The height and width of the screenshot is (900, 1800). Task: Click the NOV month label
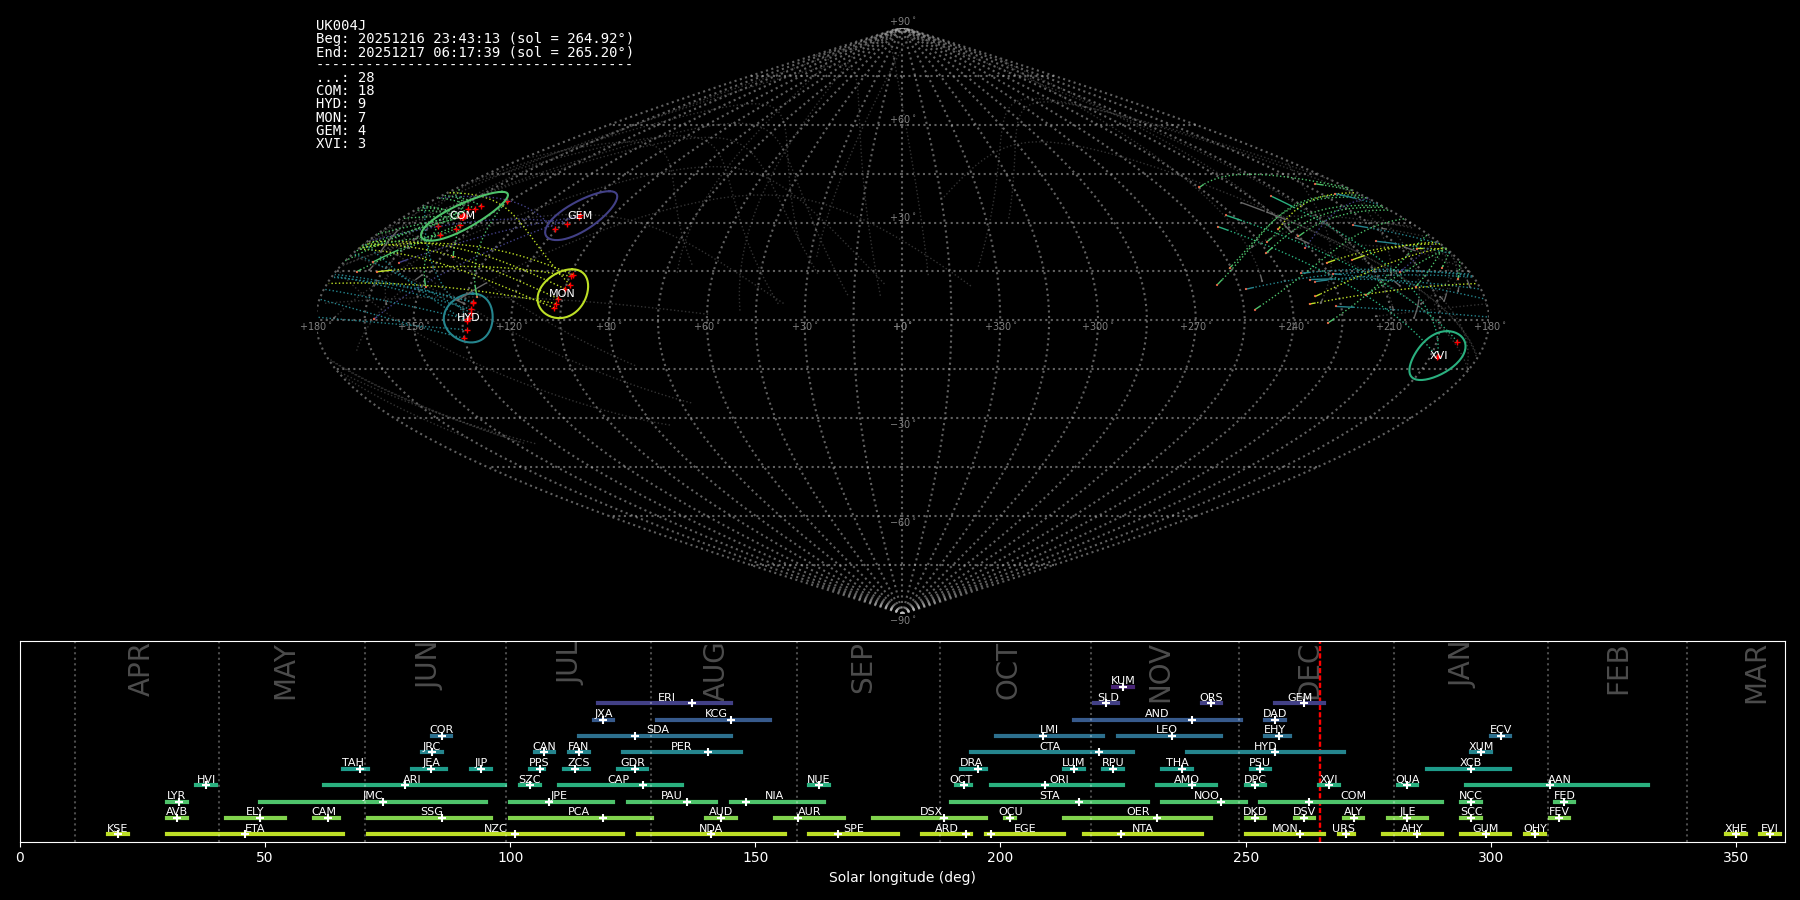tap(1159, 675)
